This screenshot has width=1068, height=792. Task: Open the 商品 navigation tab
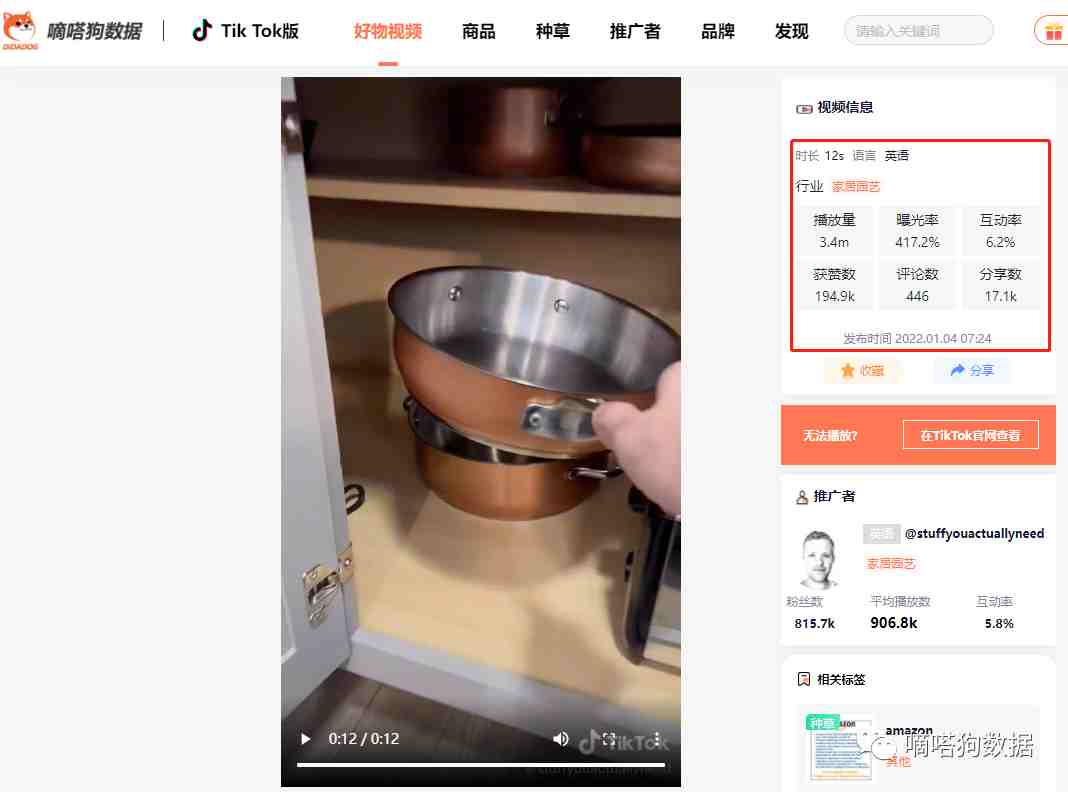pos(478,31)
